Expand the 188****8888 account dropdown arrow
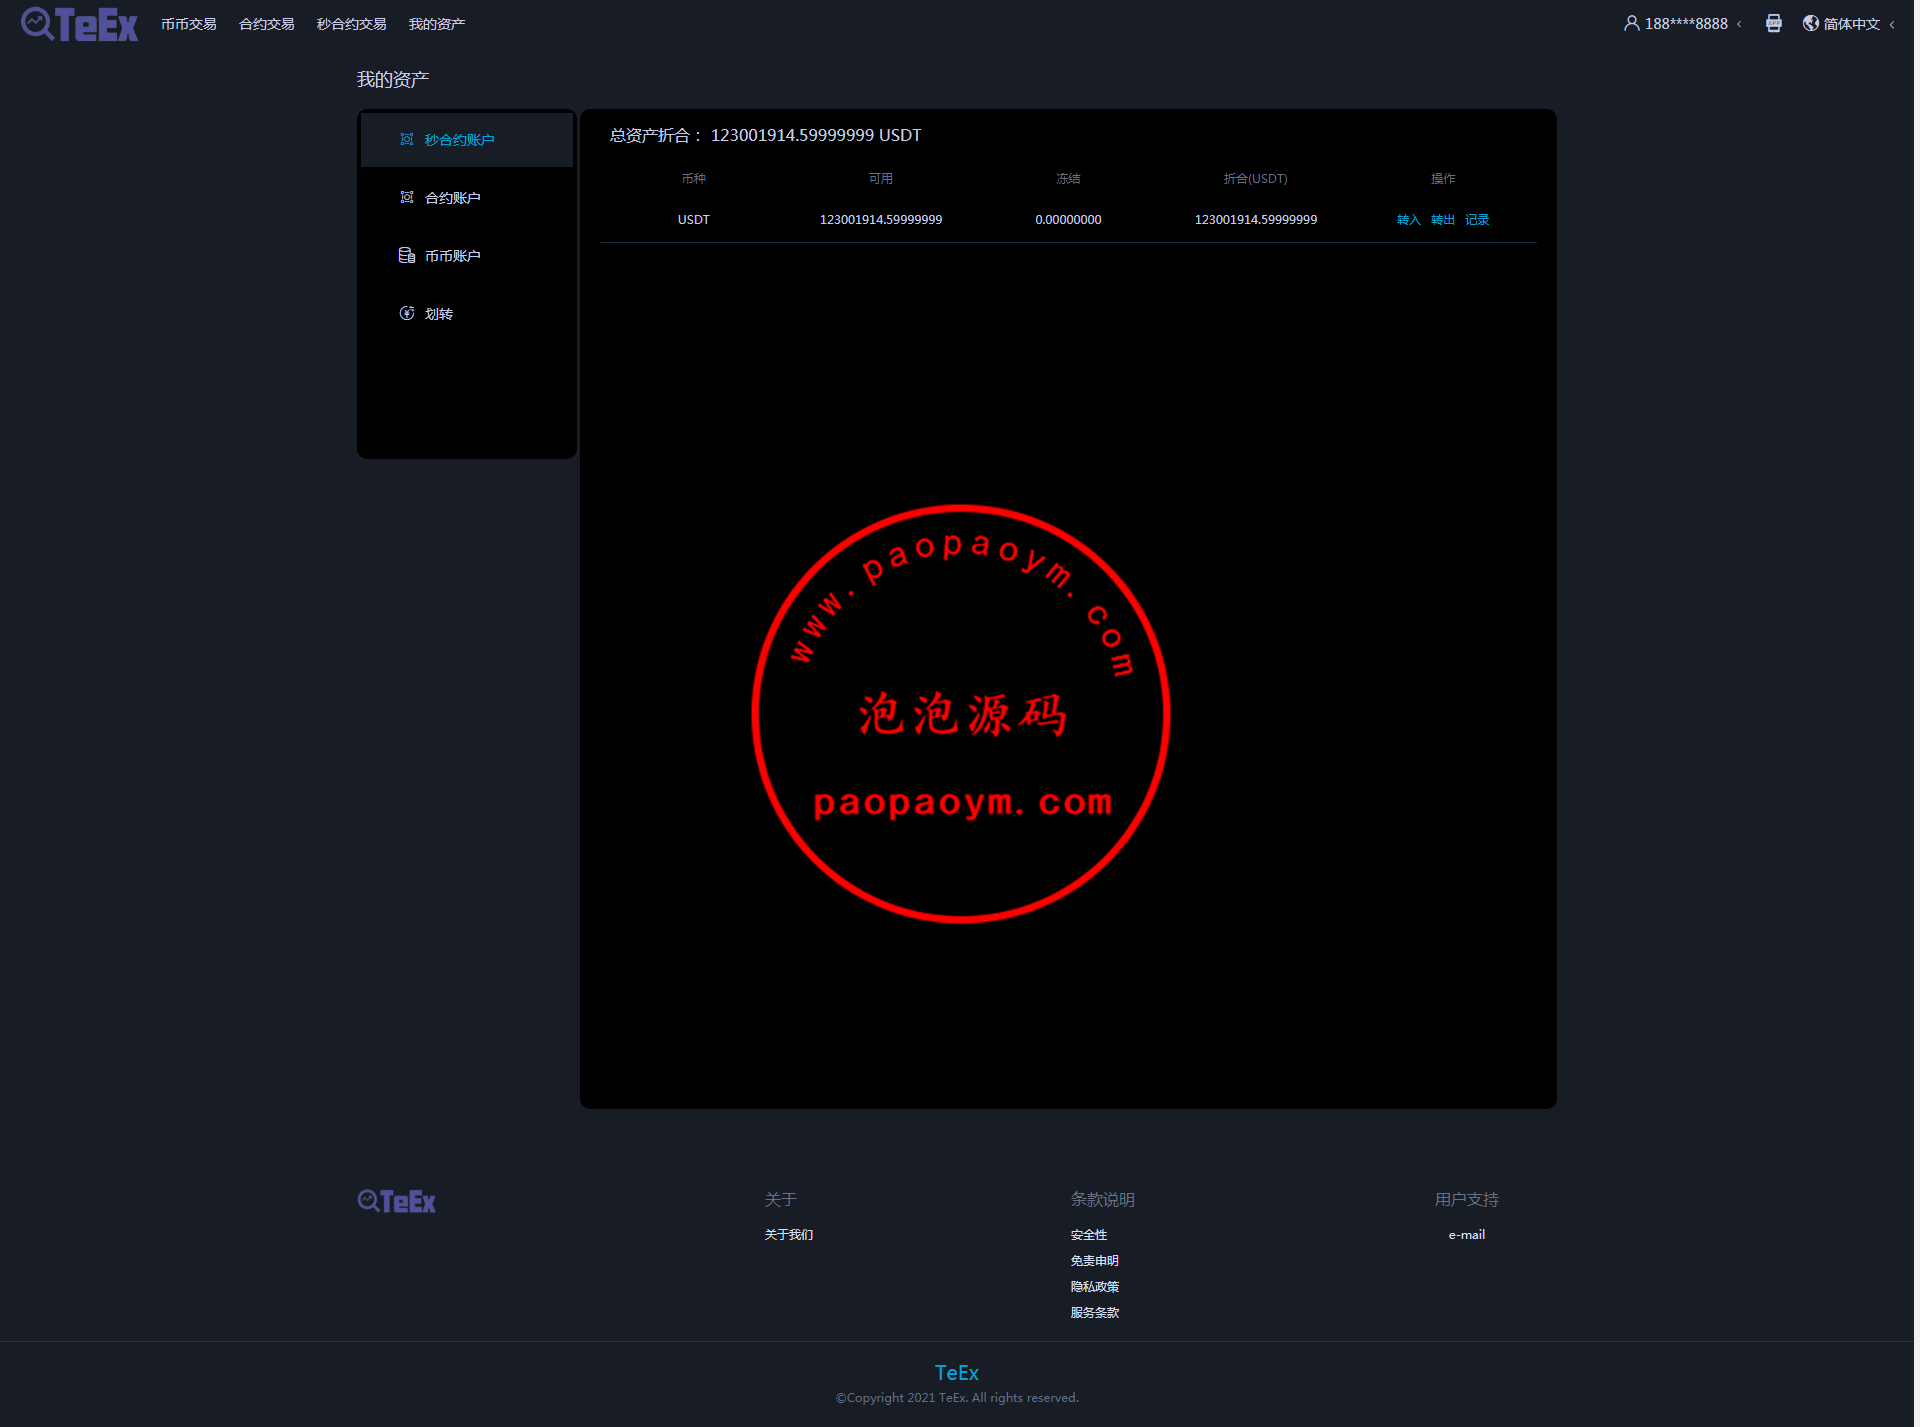Screen dimensions: 1920x1427 (1739, 24)
